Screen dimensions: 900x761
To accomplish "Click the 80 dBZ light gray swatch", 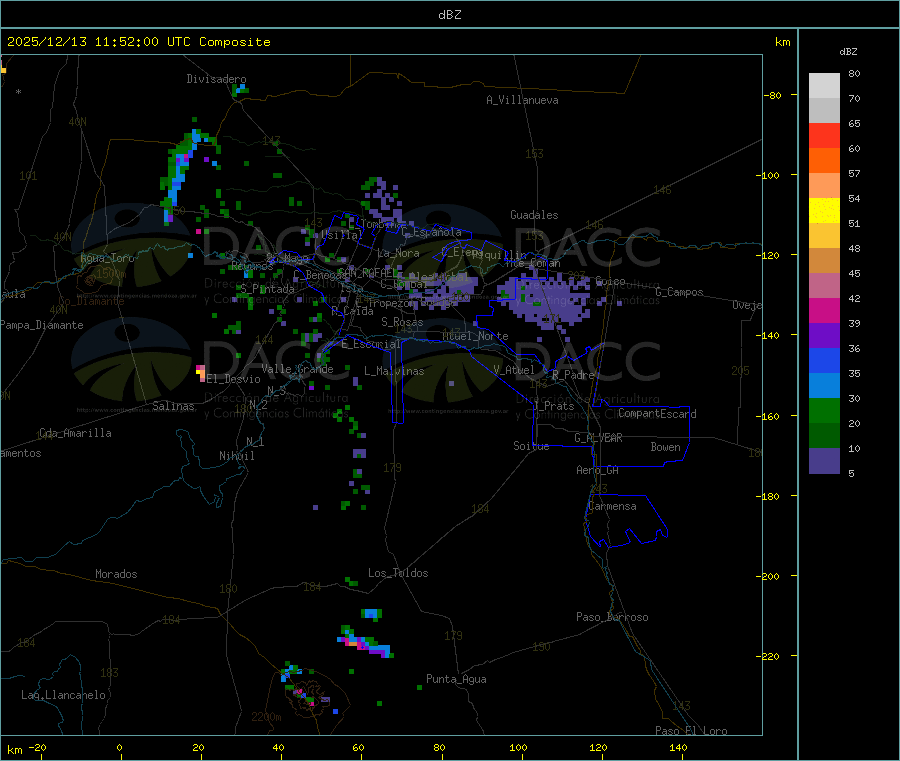I will pos(824,86).
